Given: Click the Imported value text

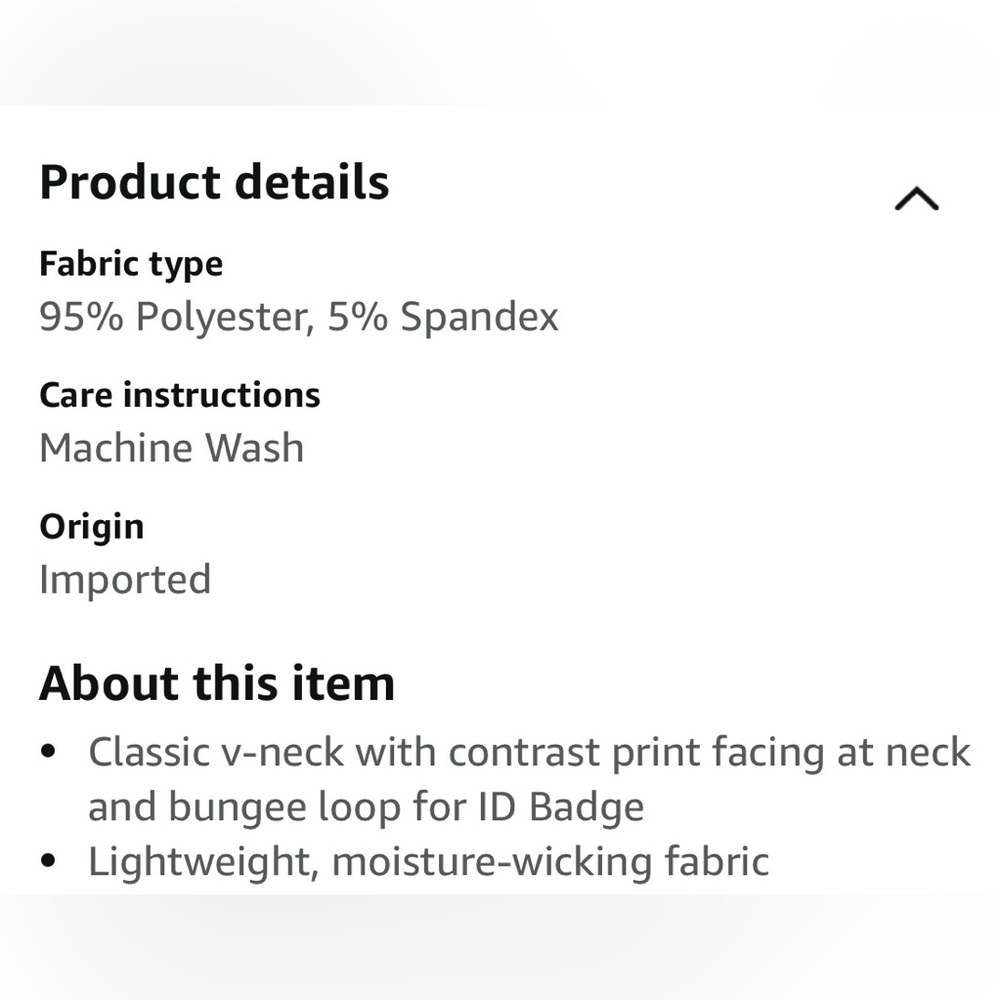Looking at the screenshot, I should pyautogui.click(x=125, y=580).
